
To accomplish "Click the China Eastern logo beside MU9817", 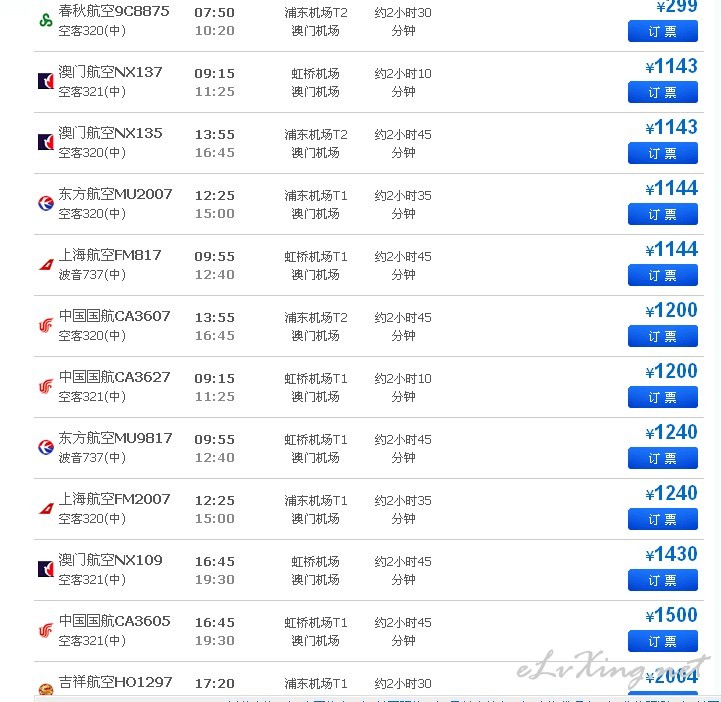I will [46, 447].
